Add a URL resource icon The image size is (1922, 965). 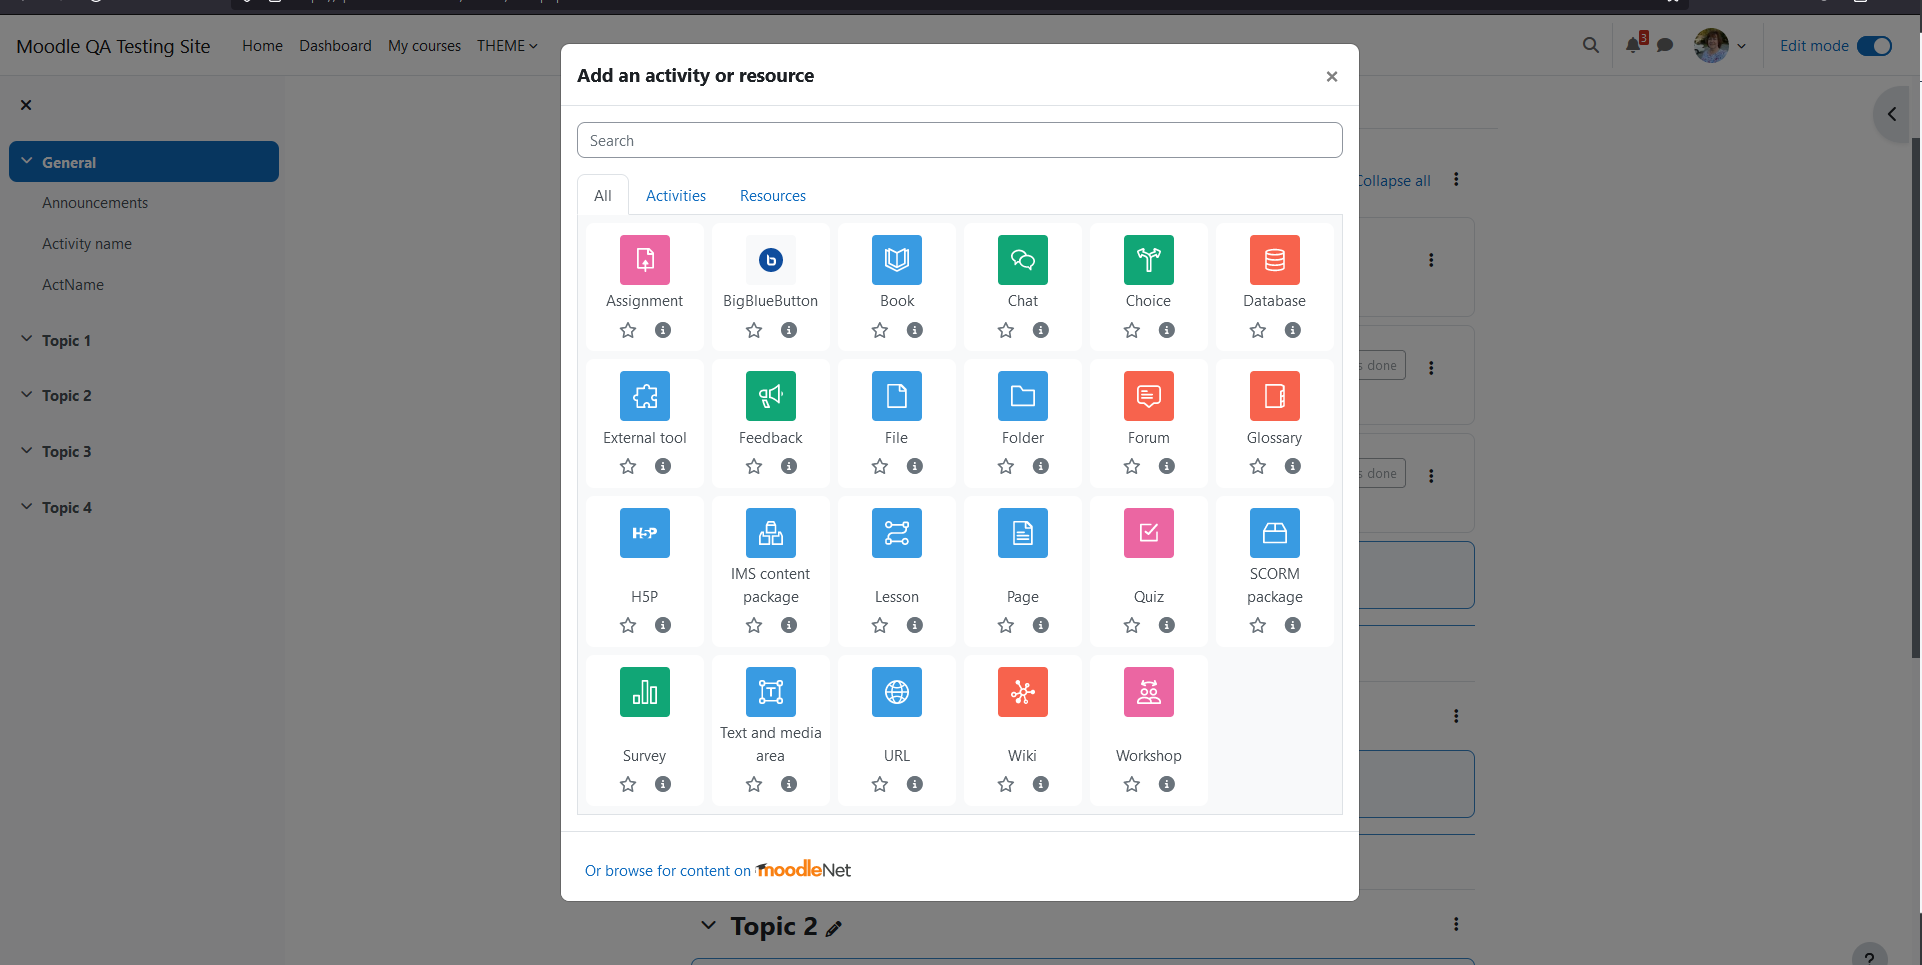coord(897,692)
